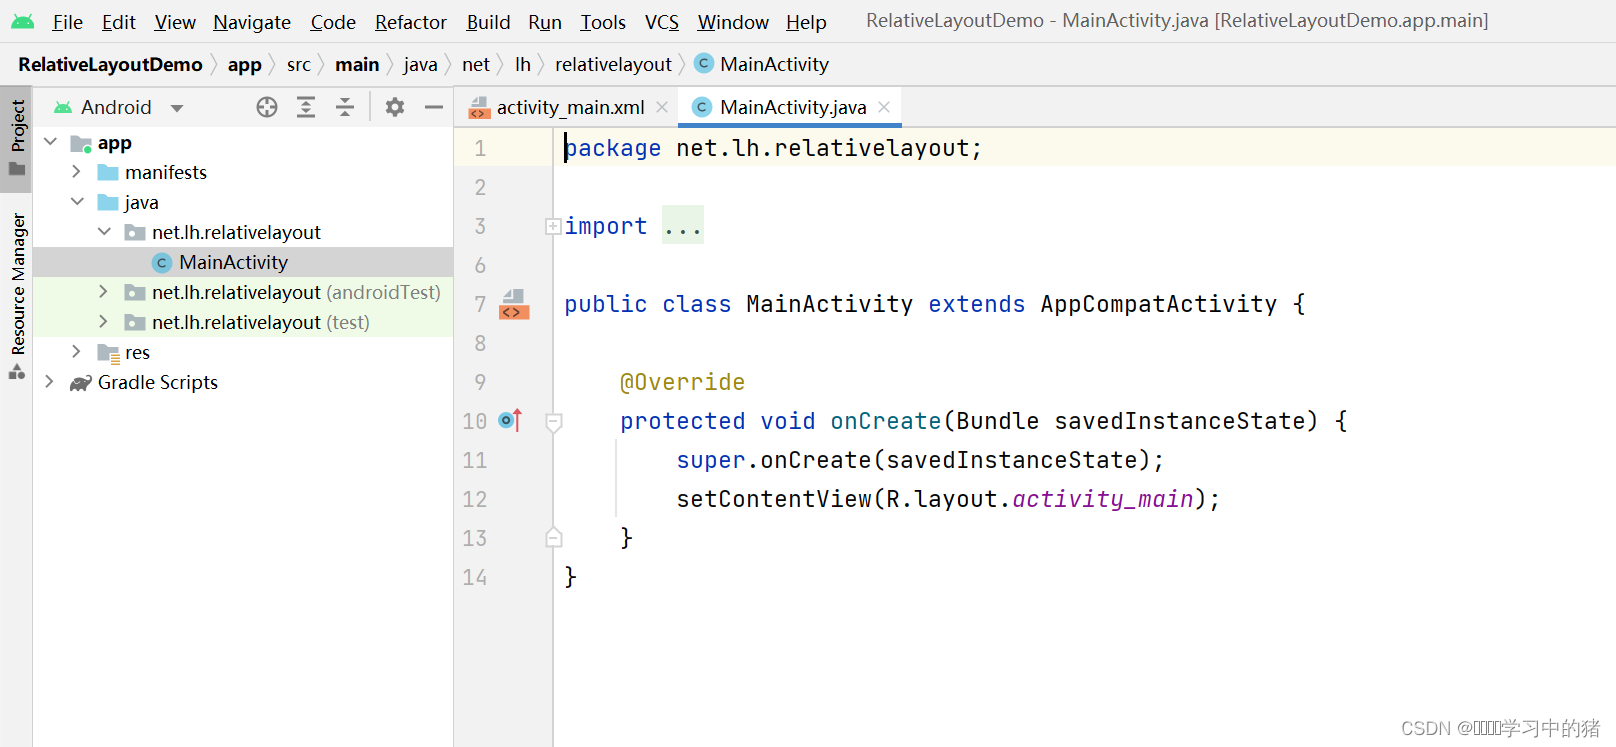
Task: Click the relativelayout breadcrumb
Action: (613, 64)
